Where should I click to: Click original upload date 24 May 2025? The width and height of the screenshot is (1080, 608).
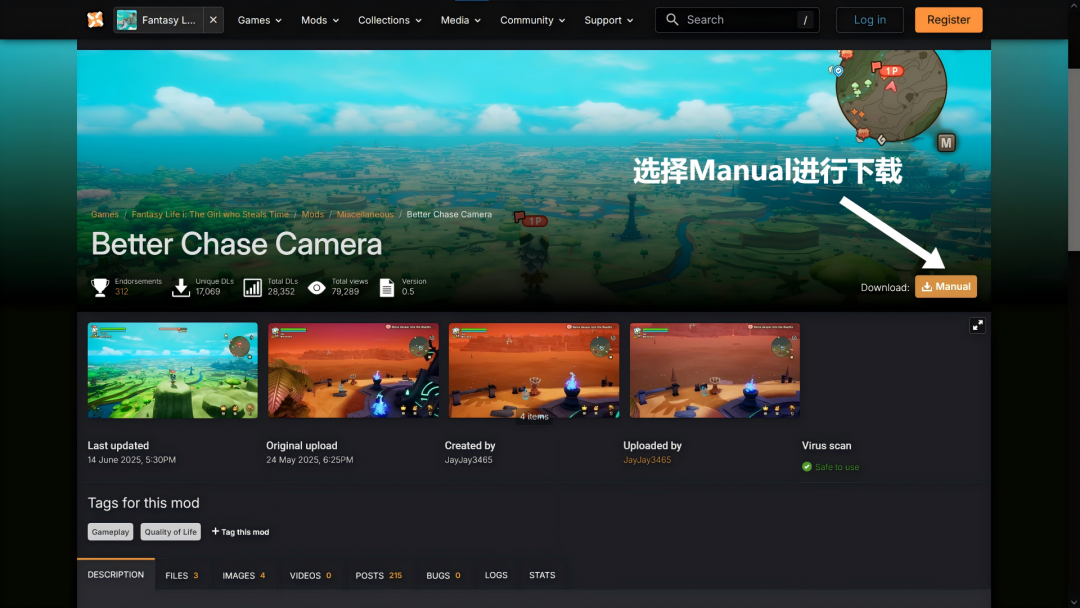coord(310,460)
